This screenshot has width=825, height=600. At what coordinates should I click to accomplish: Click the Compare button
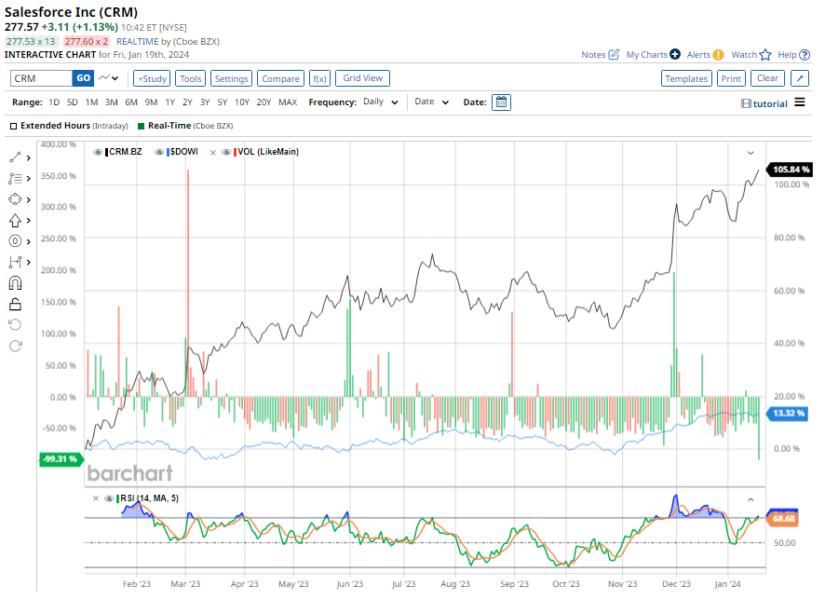[282, 78]
